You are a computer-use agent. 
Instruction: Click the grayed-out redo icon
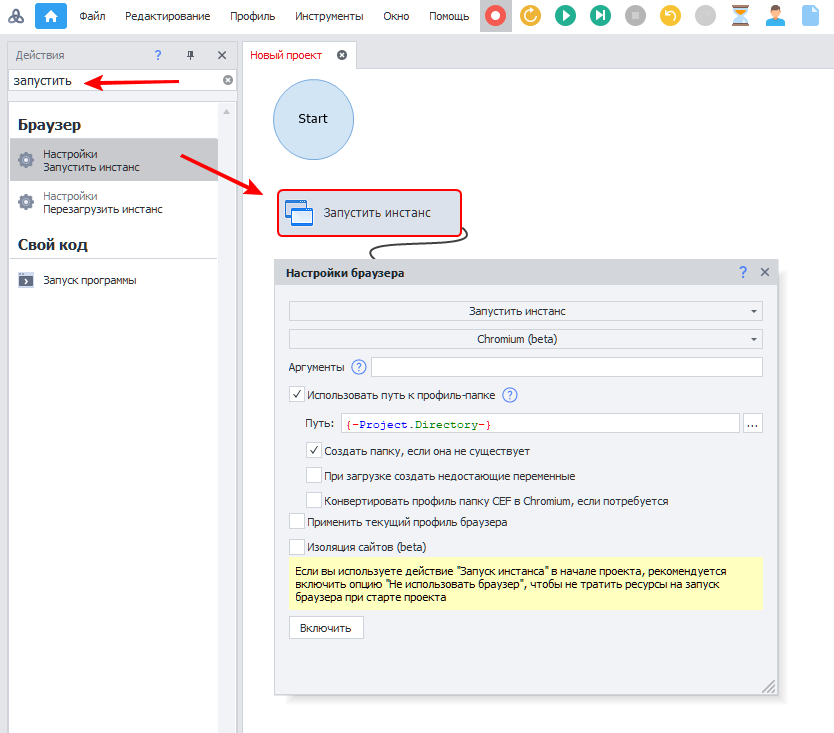pos(705,15)
